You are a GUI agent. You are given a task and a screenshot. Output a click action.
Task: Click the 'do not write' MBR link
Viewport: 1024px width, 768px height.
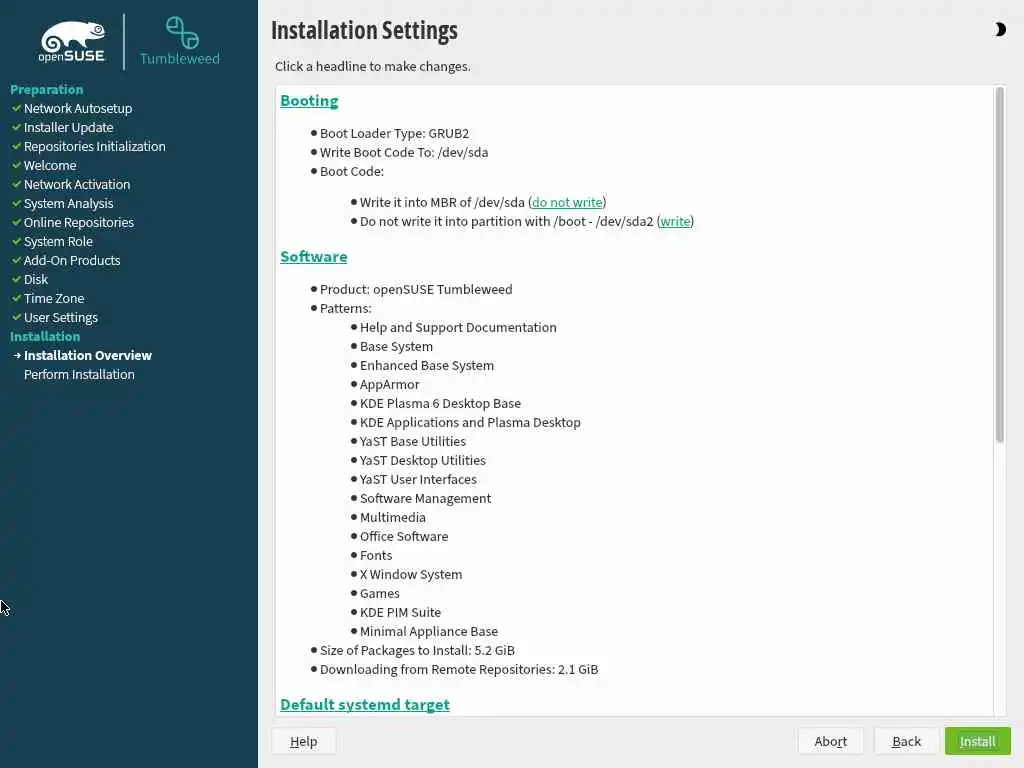click(x=567, y=202)
